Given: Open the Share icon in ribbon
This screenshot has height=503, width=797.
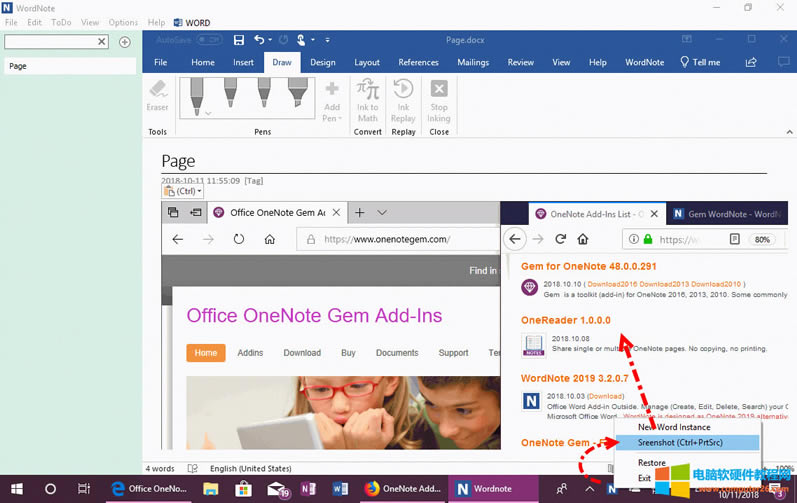Looking at the screenshot, I should (x=750, y=62).
